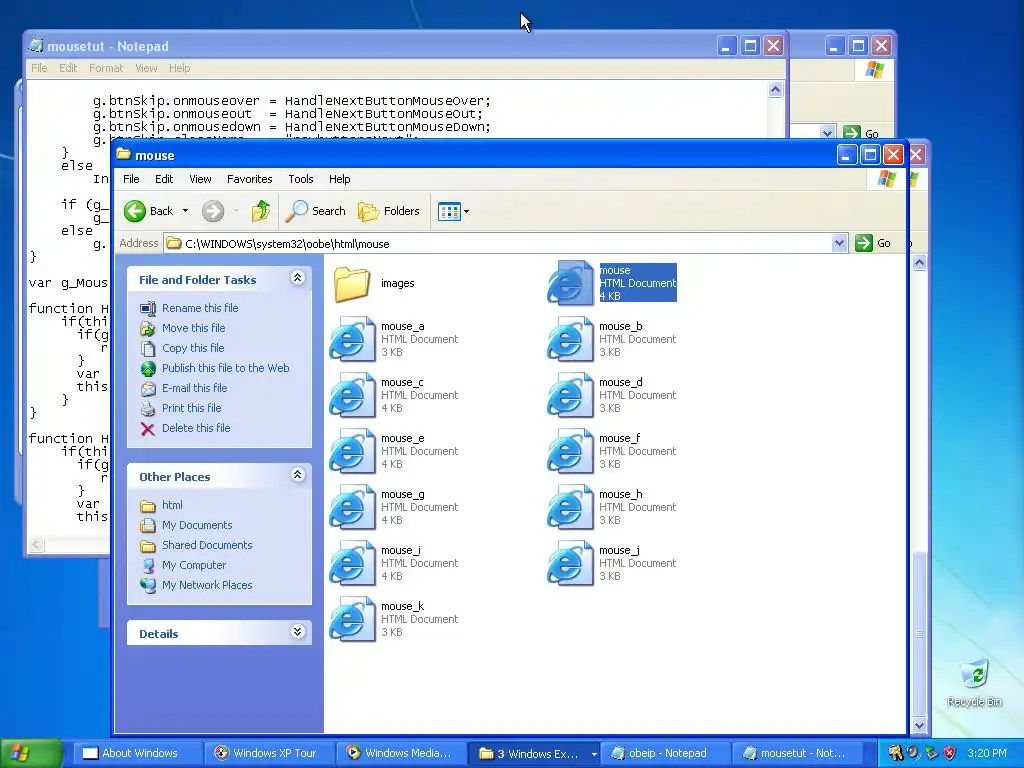Open the File menu in Explorer
The image size is (1024, 768).
(x=131, y=179)
